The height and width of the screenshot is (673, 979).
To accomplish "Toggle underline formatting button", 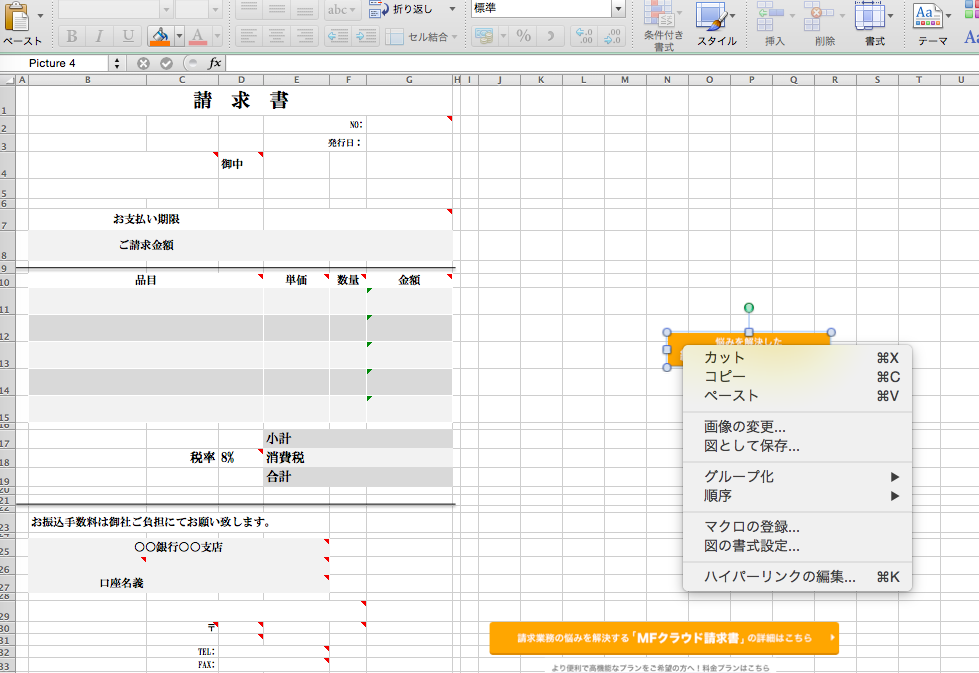I will tap(127, 37).
